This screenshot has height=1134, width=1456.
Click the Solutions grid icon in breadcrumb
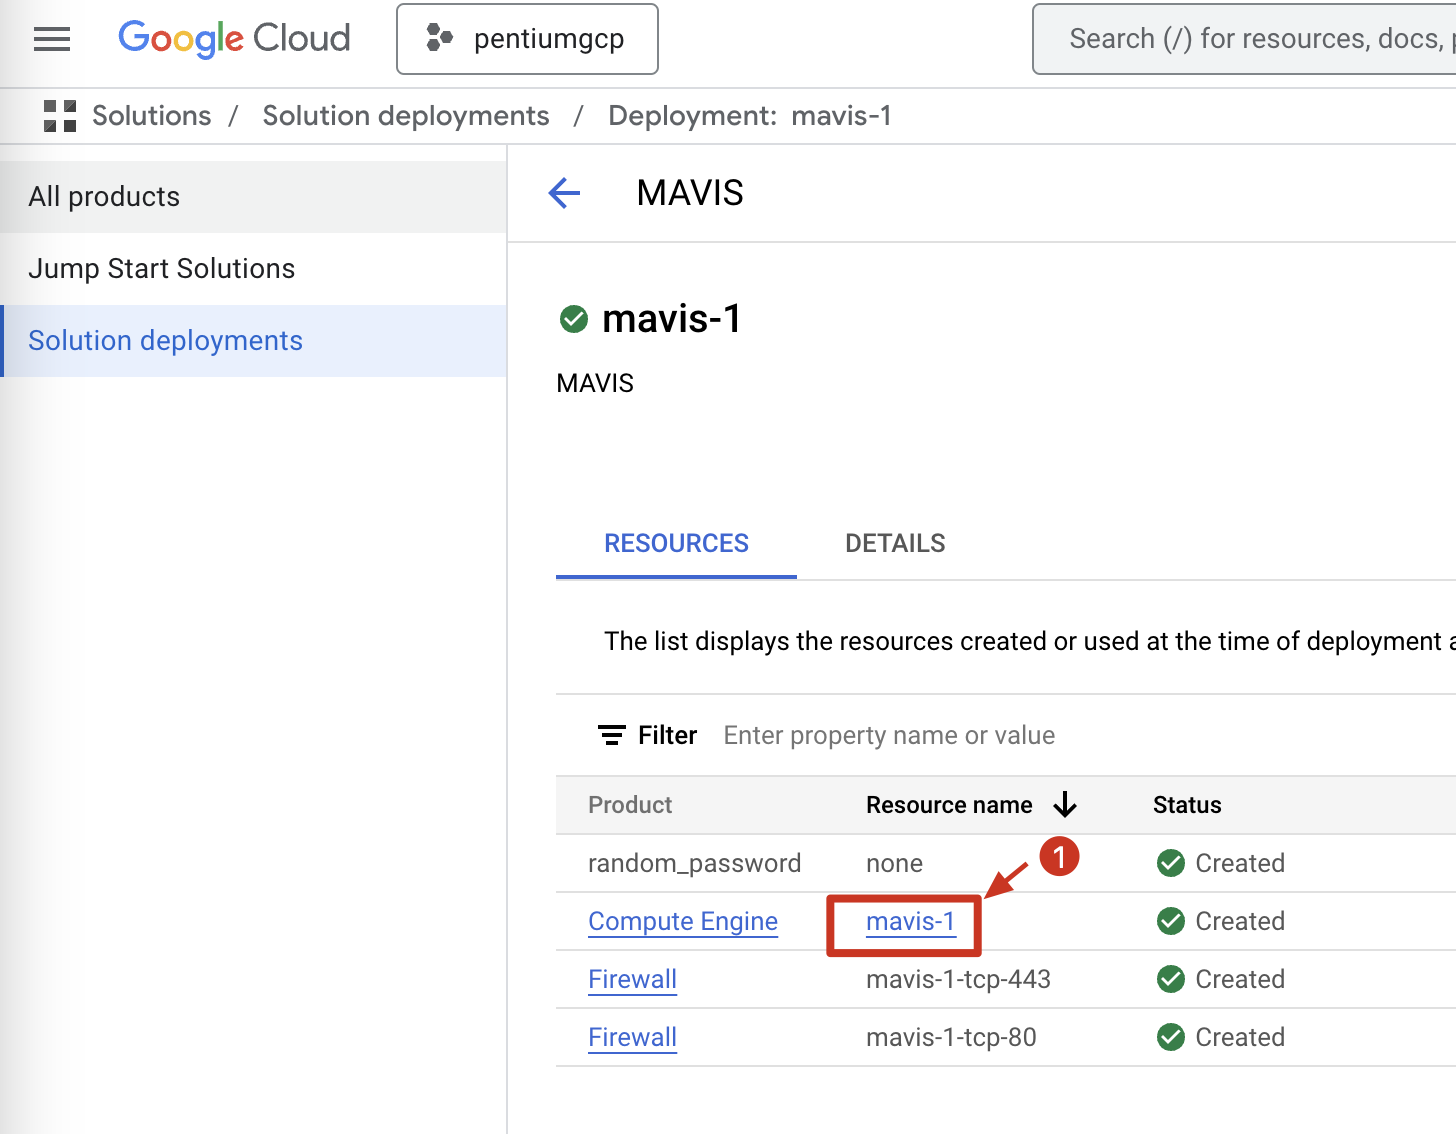(60, 116)
